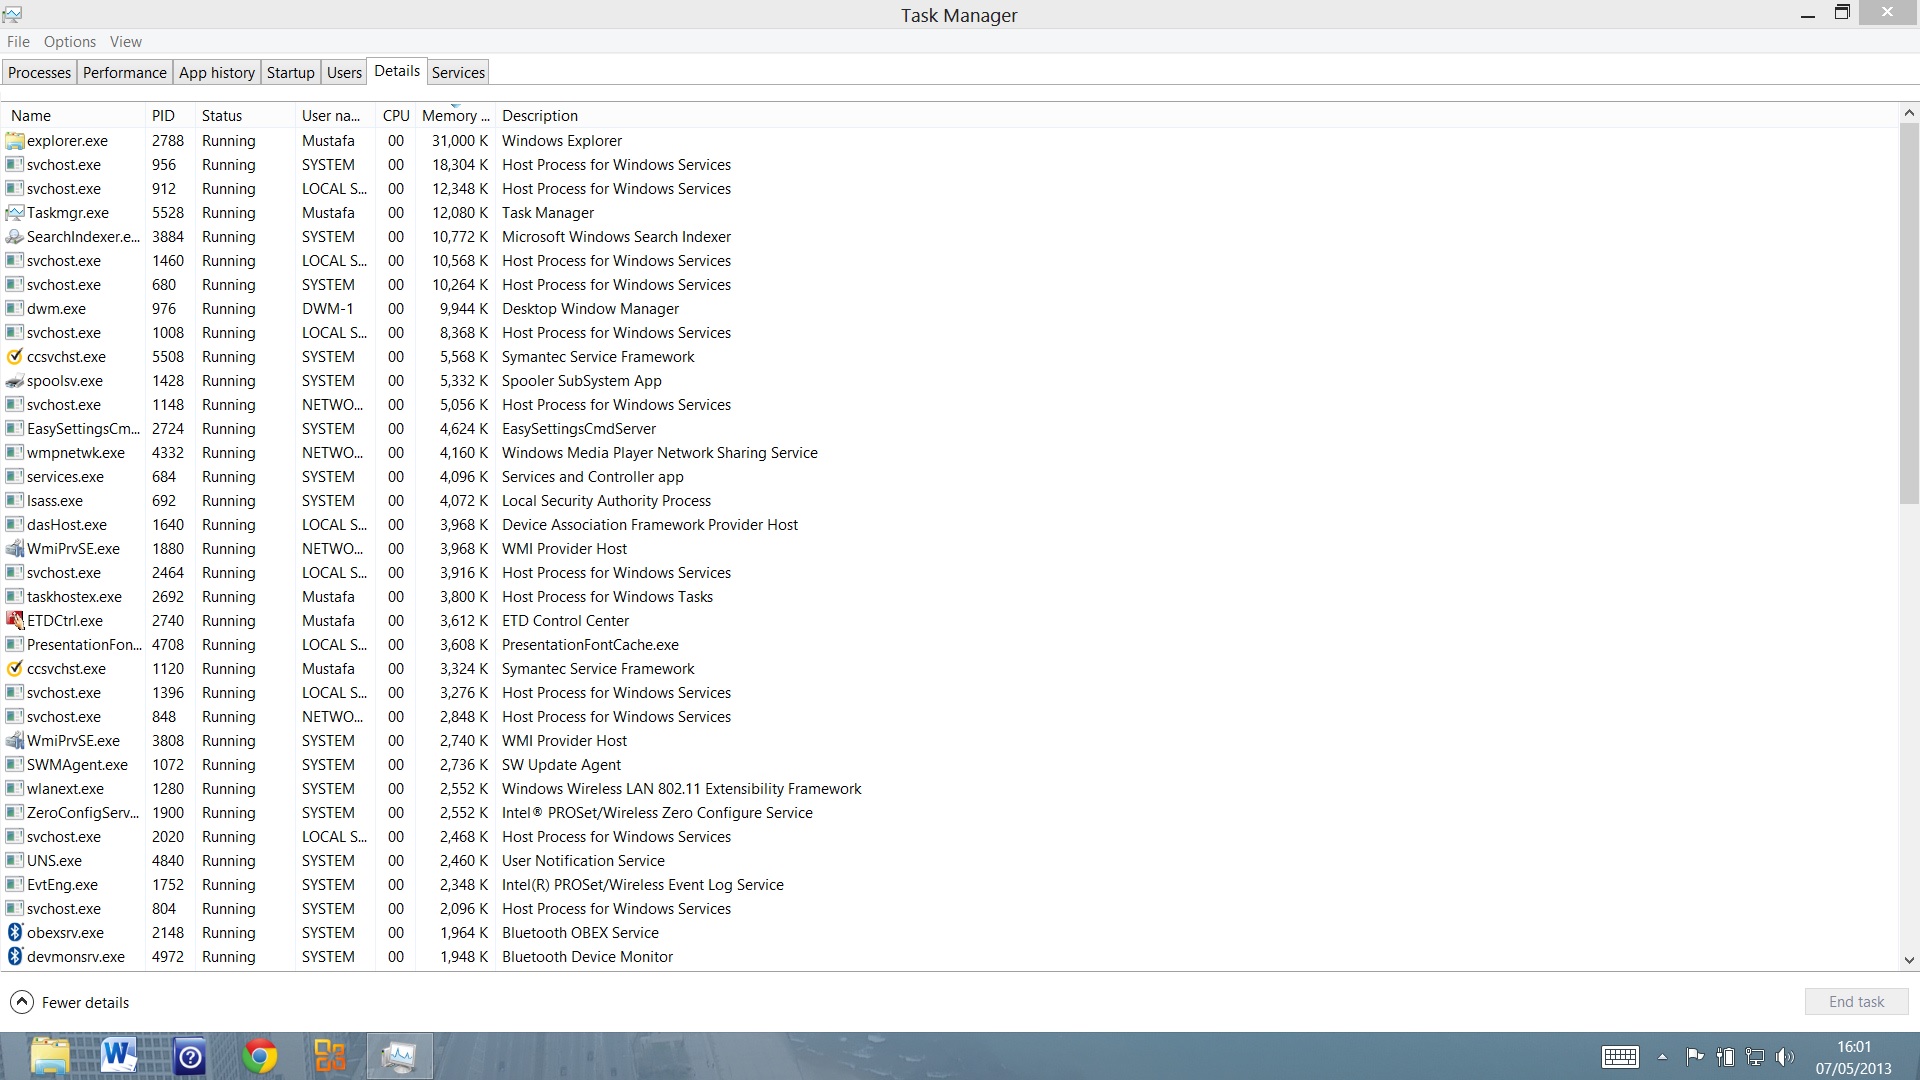This screenshot has width=1920, height=1080.
Task: Click the network tray icon
Action: [x=1755, y=1056]
